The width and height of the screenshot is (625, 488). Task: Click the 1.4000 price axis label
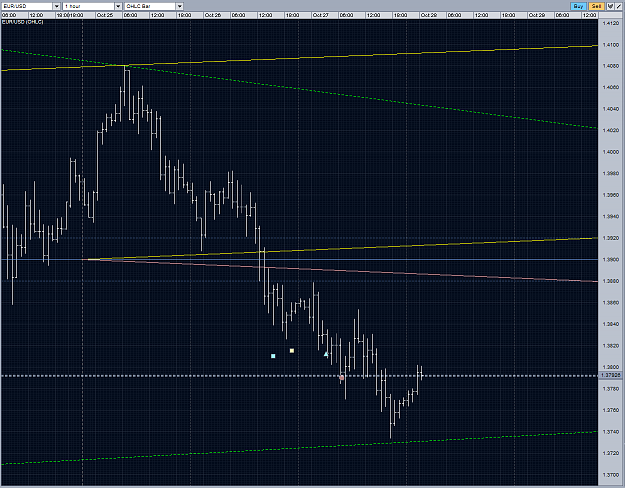point(611,152)
